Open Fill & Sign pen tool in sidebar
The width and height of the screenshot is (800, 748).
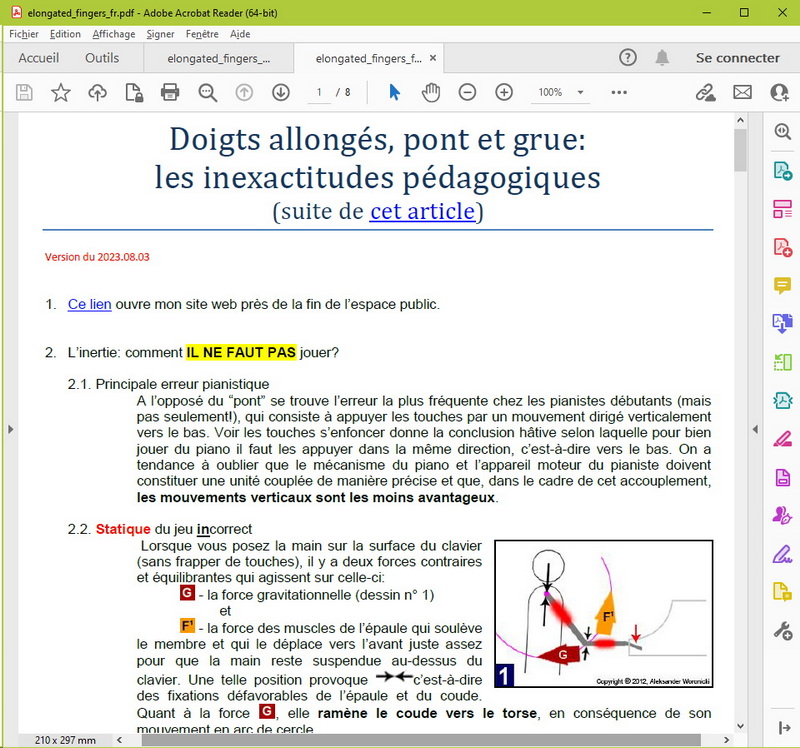782,553
